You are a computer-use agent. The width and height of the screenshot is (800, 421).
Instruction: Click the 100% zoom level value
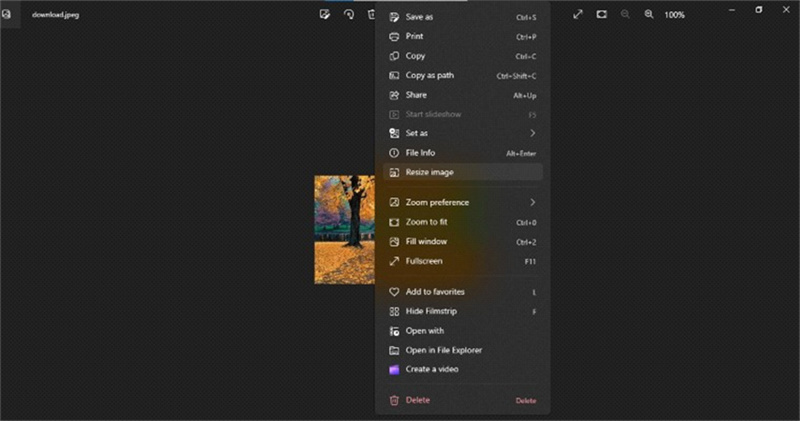674,15
